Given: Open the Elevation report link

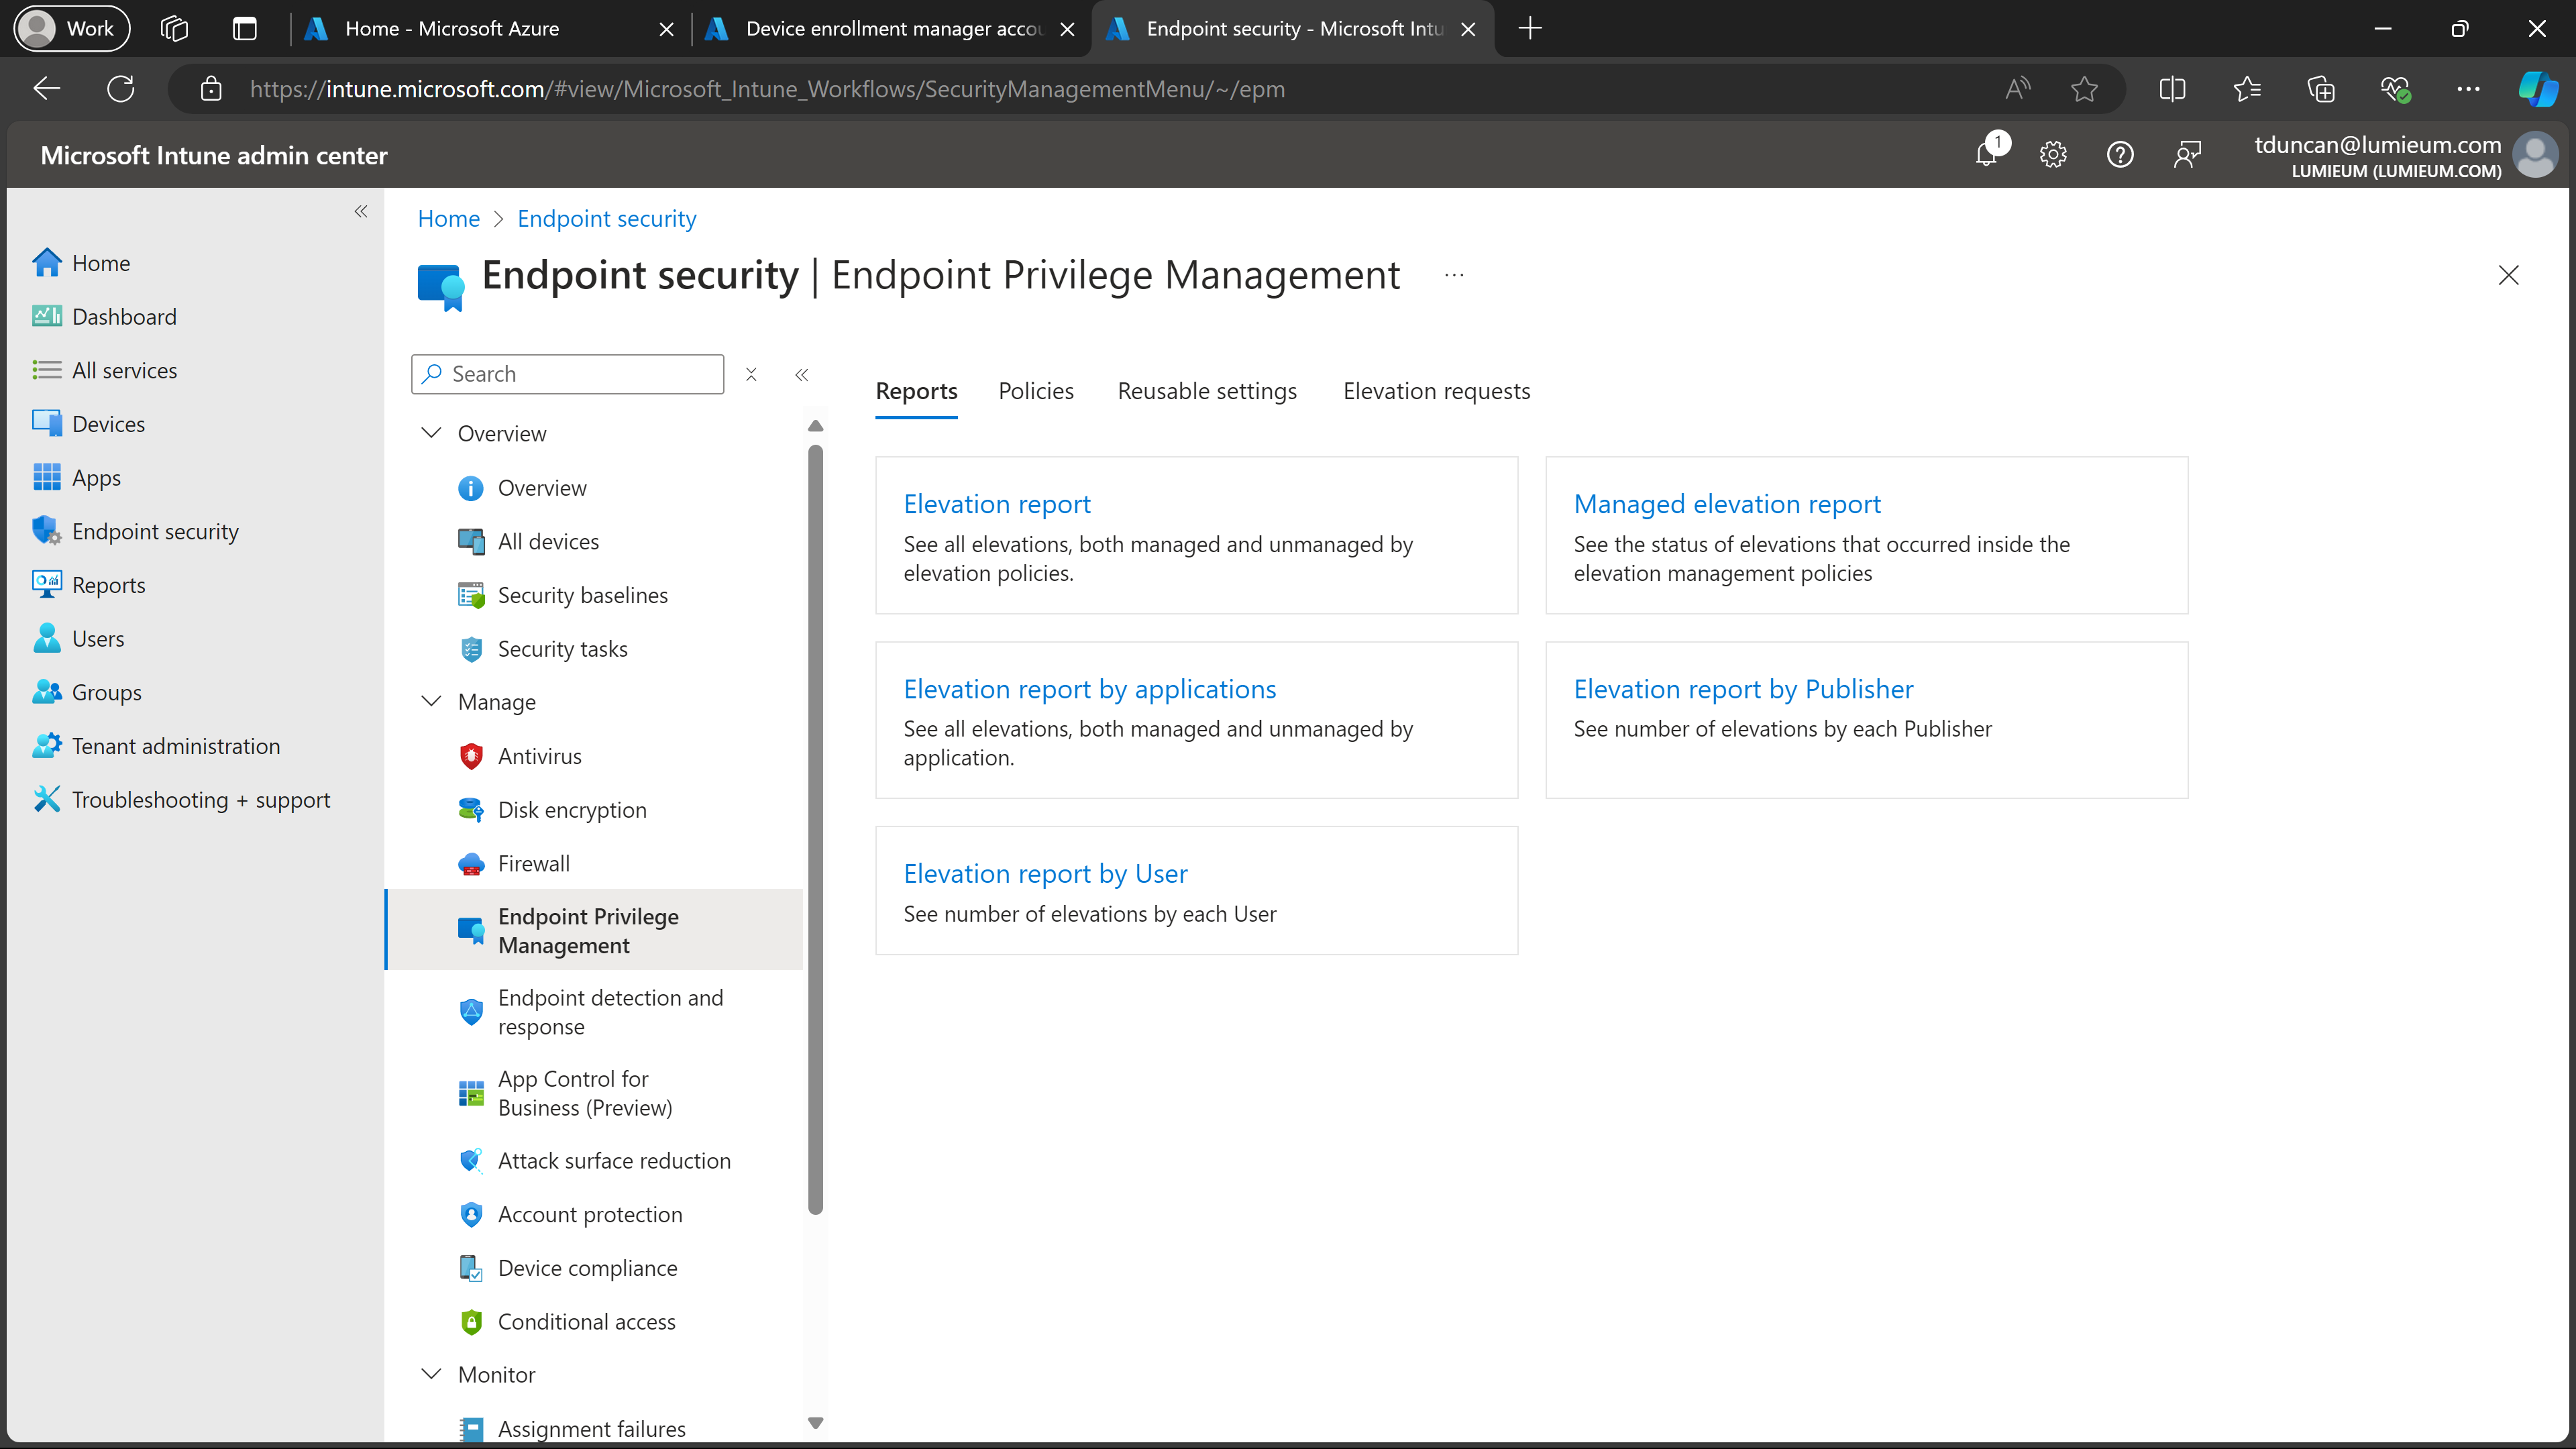Looking at the screenshot, I should click(x=997, y=504).
